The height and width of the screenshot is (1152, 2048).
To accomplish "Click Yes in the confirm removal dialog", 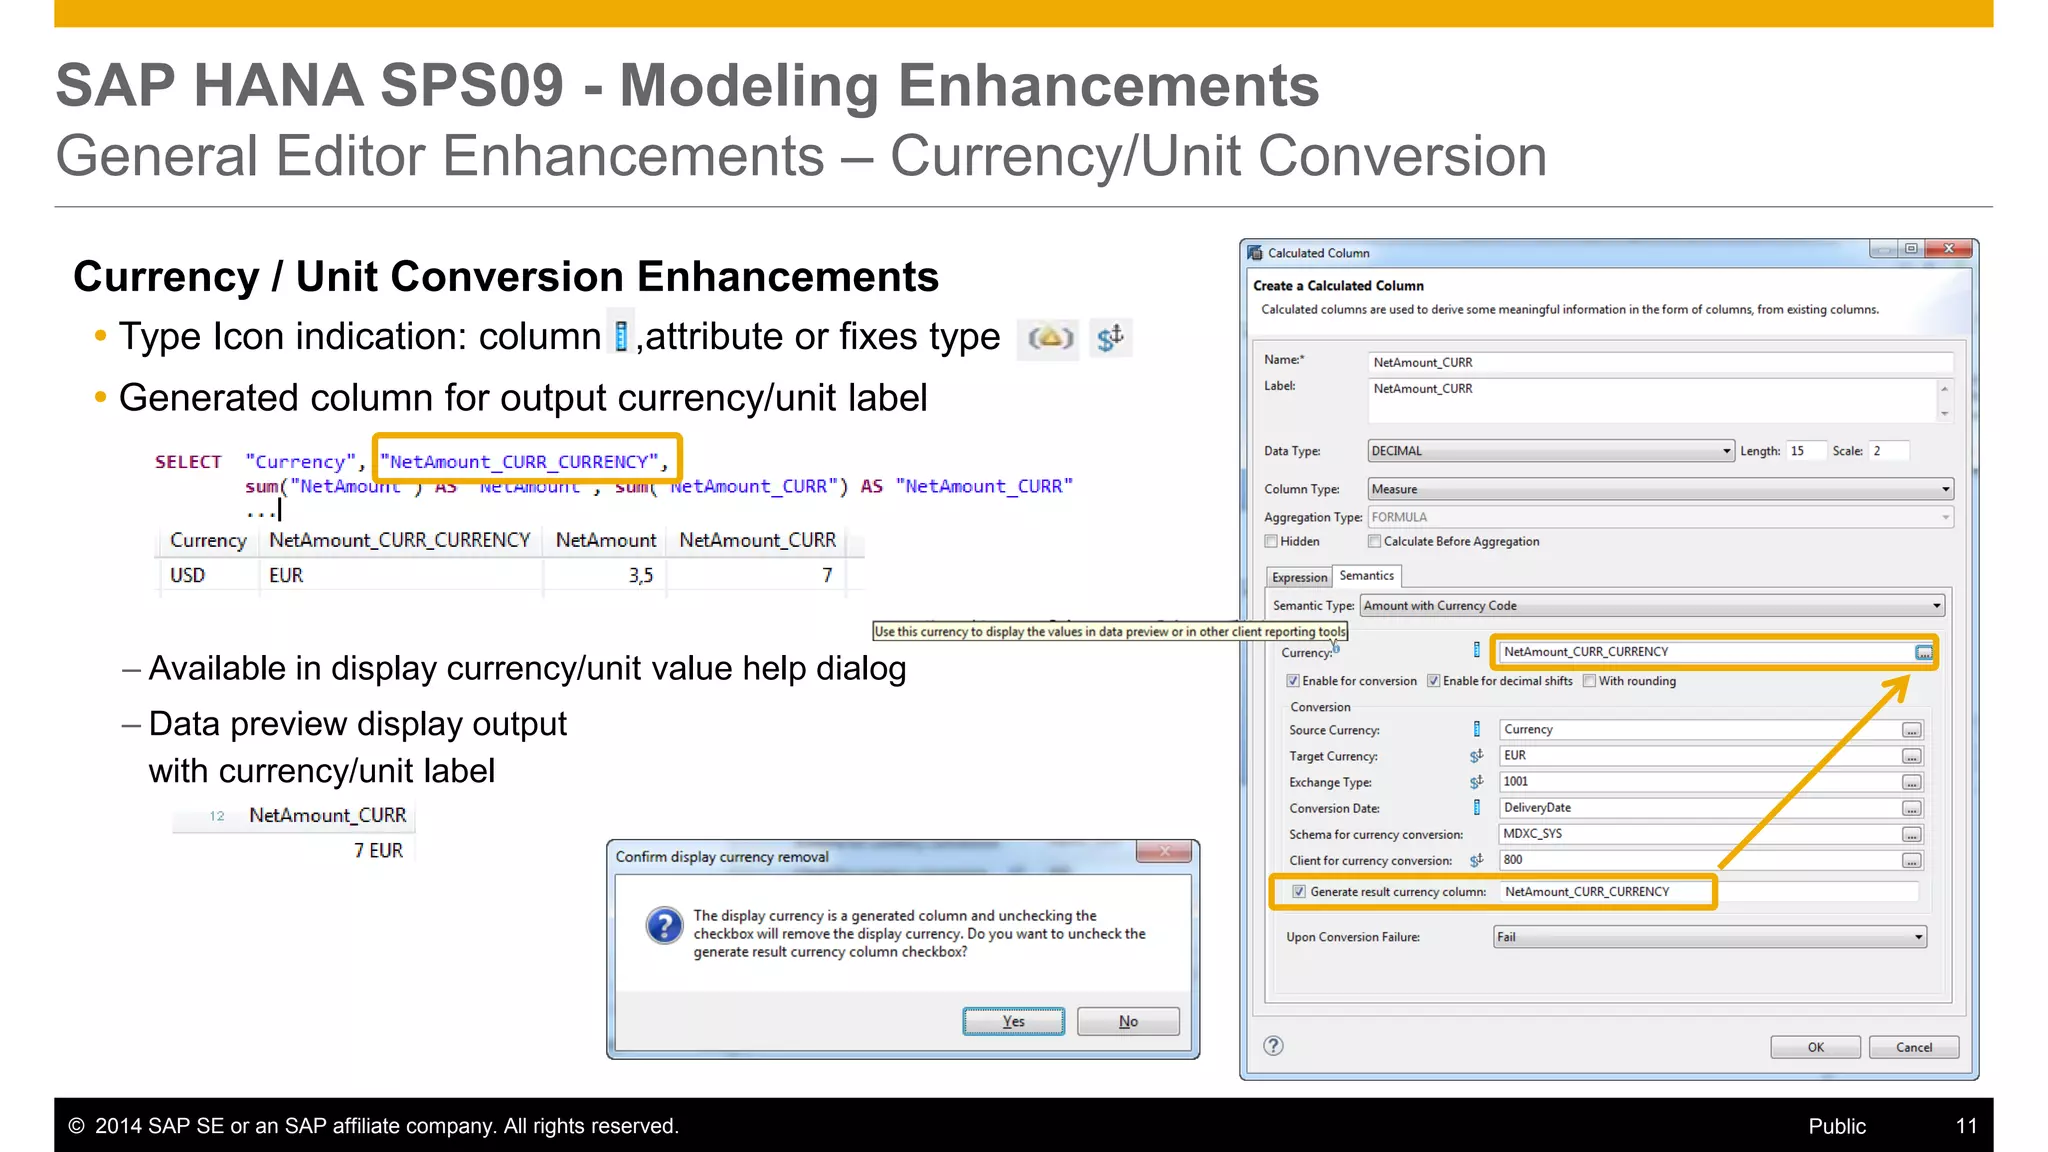I will click(x=1013, y=1021).
